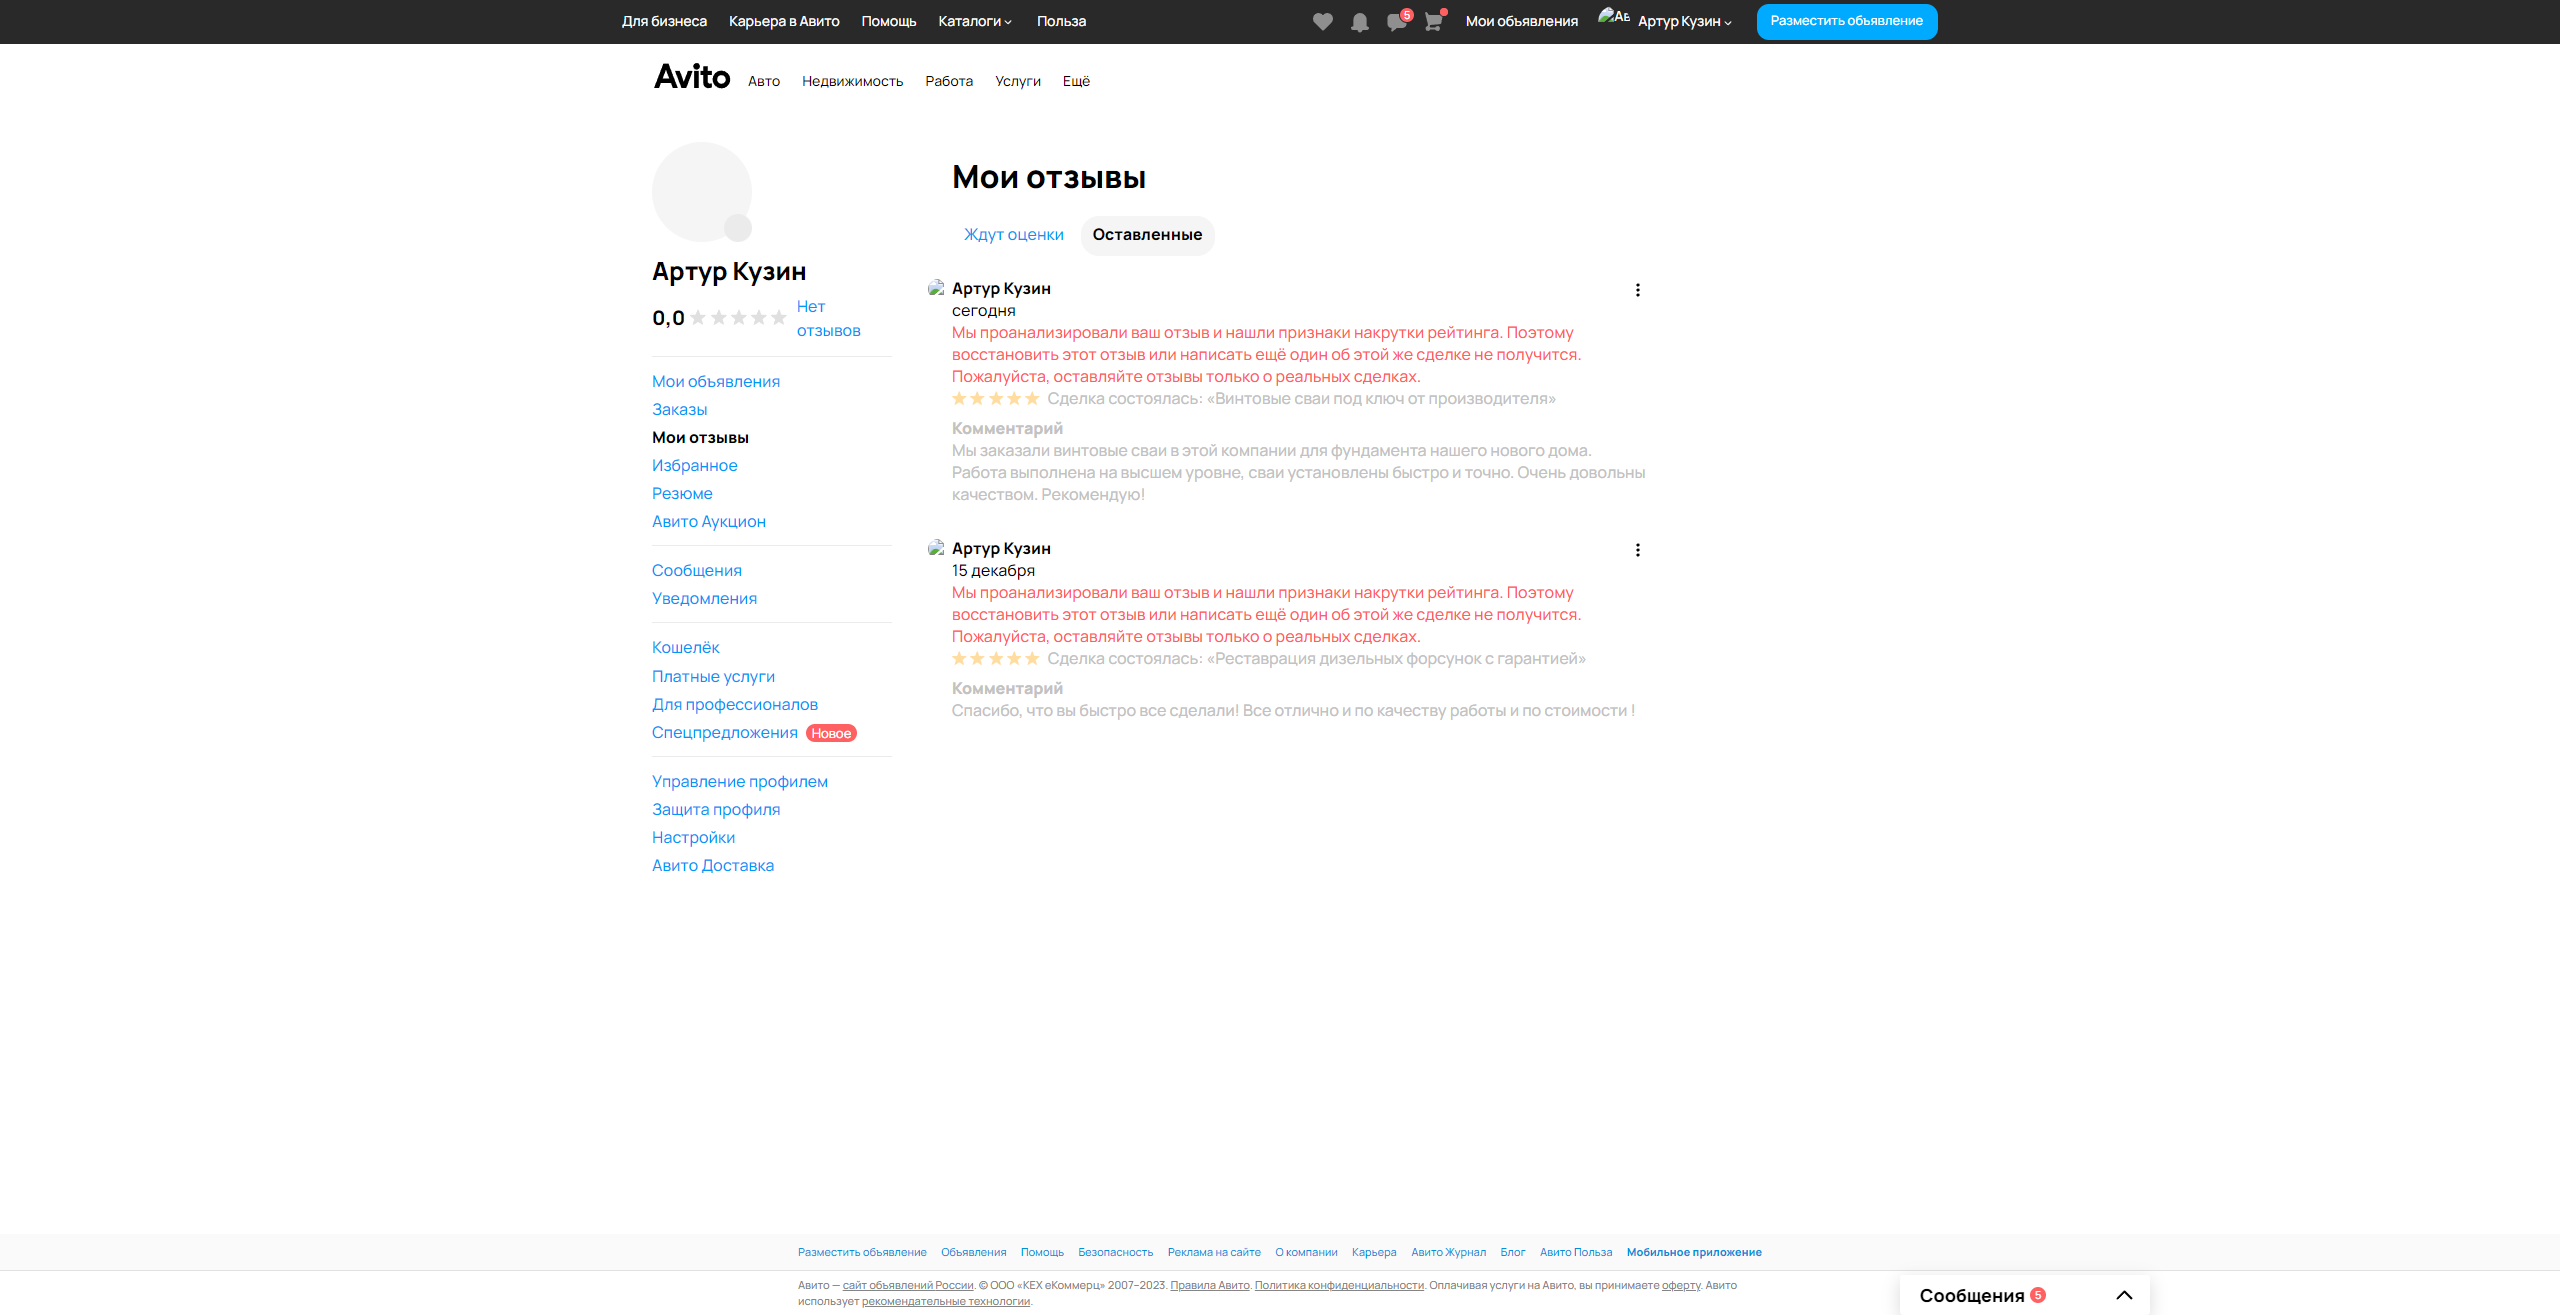Click the favorites heart icon
2560x1315 pixels.
(1322, 22)
